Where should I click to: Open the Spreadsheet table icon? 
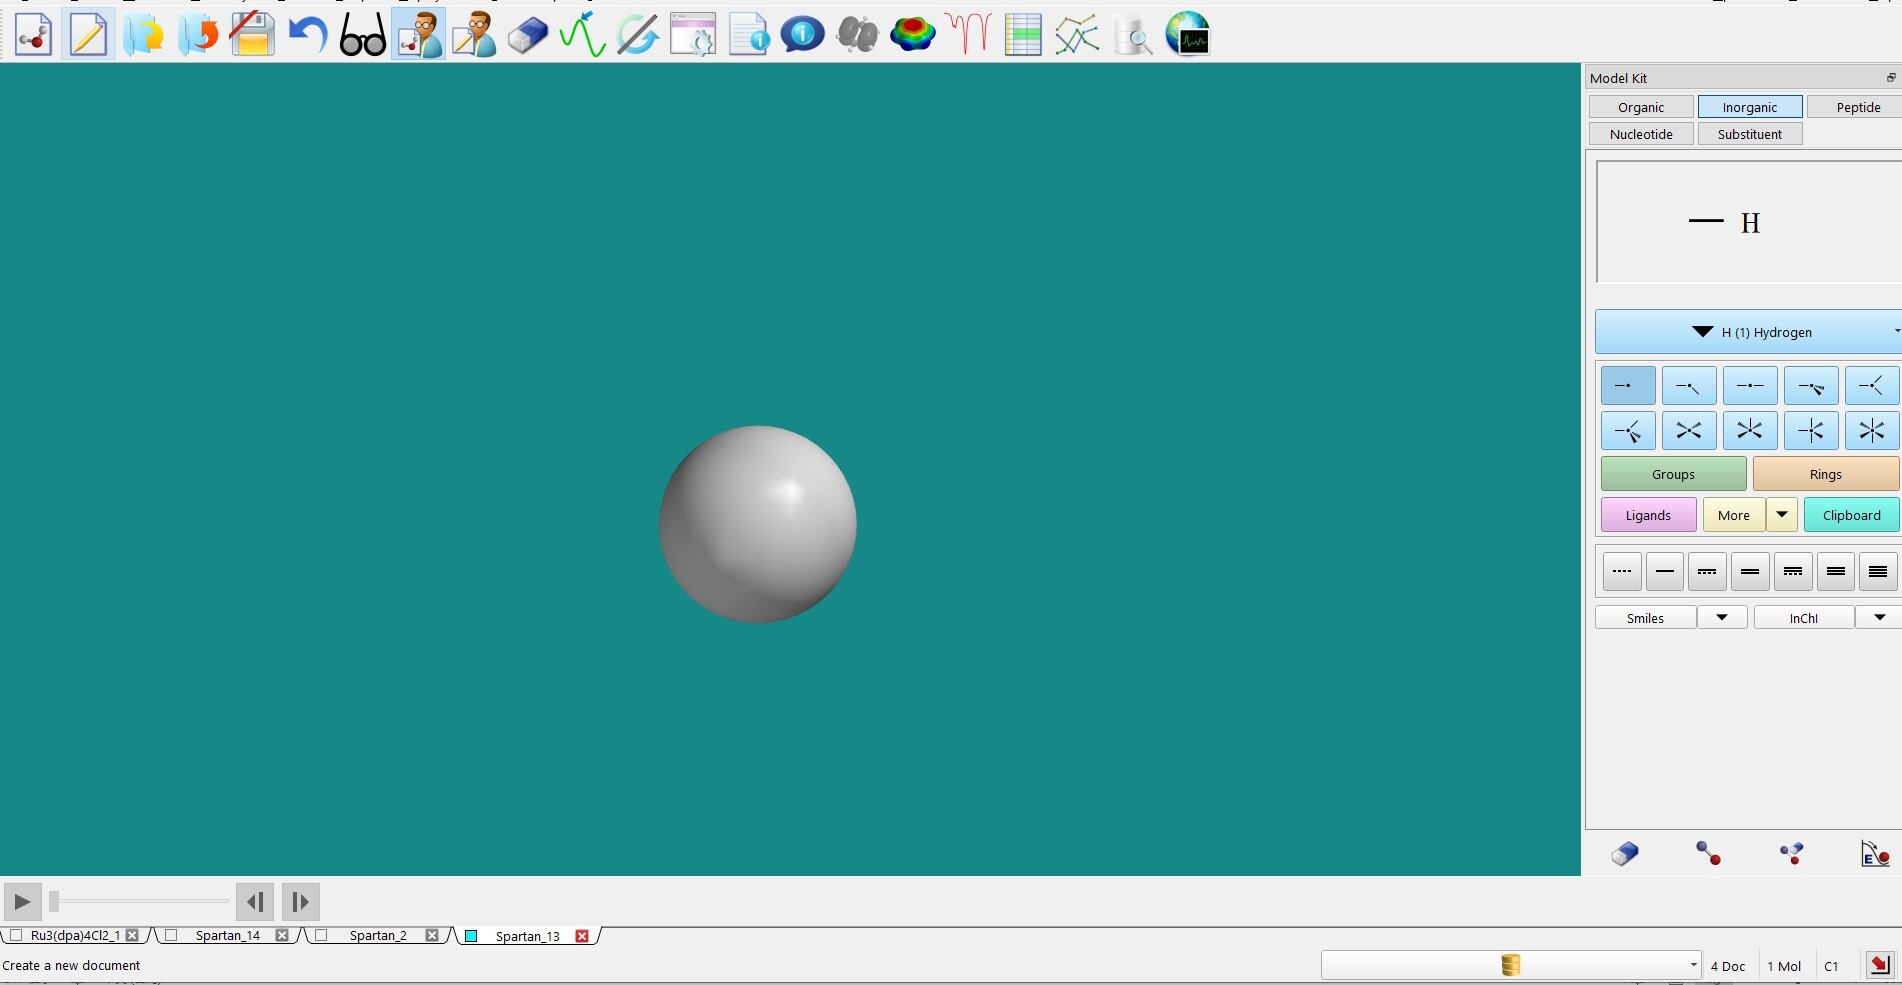(1023, 34)
